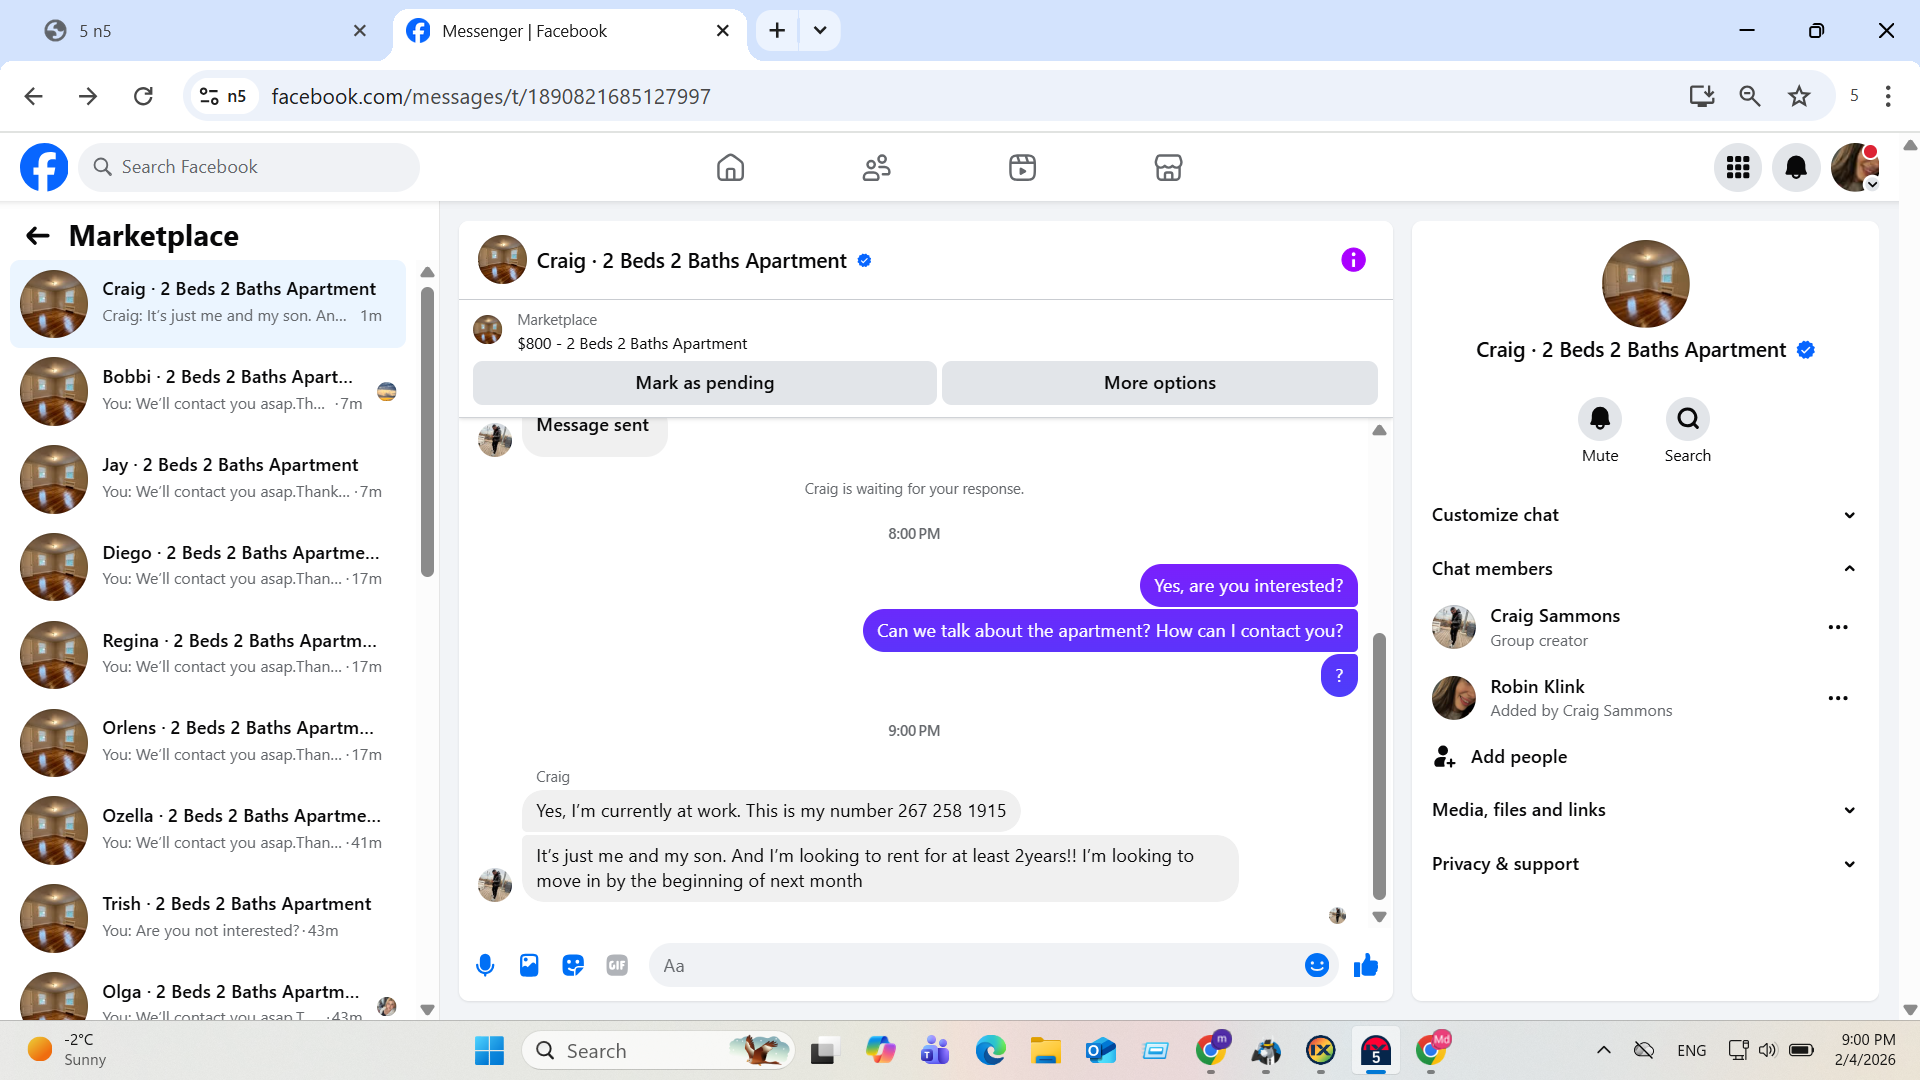Open the sticker picker icon
The image size is (1920, 1080).
click(573, 965)
